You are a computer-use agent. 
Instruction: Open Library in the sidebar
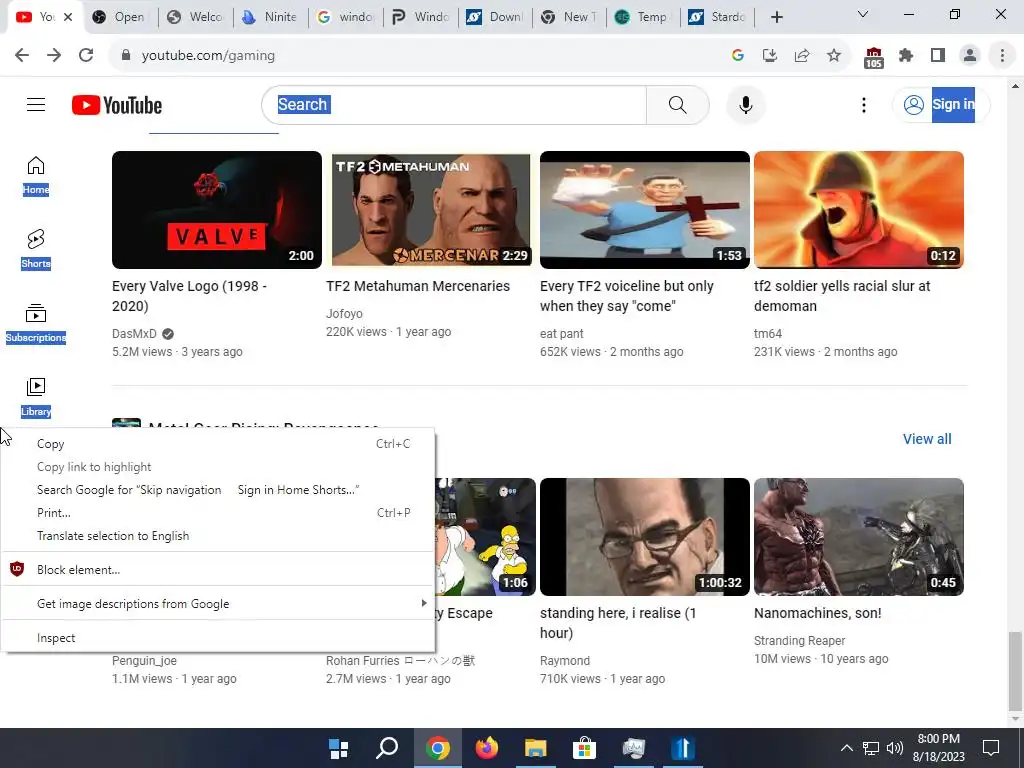pos(36,397)
